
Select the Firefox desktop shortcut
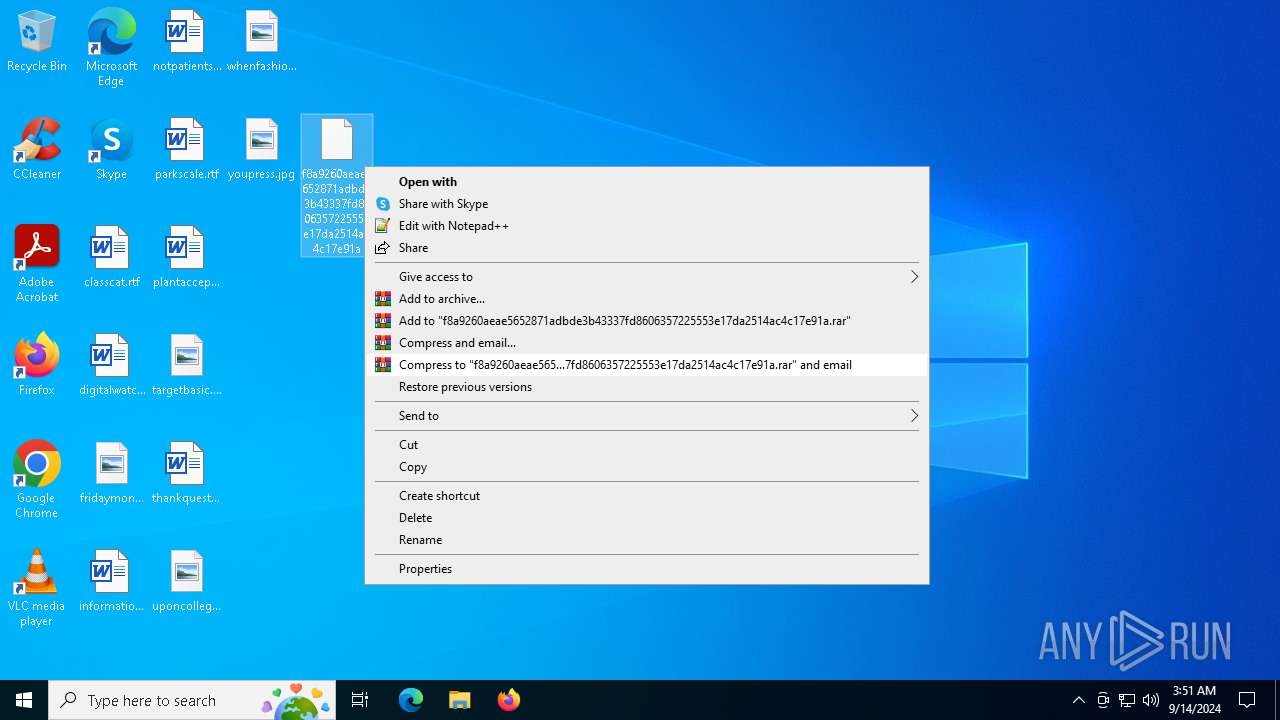tap(37, 366)
